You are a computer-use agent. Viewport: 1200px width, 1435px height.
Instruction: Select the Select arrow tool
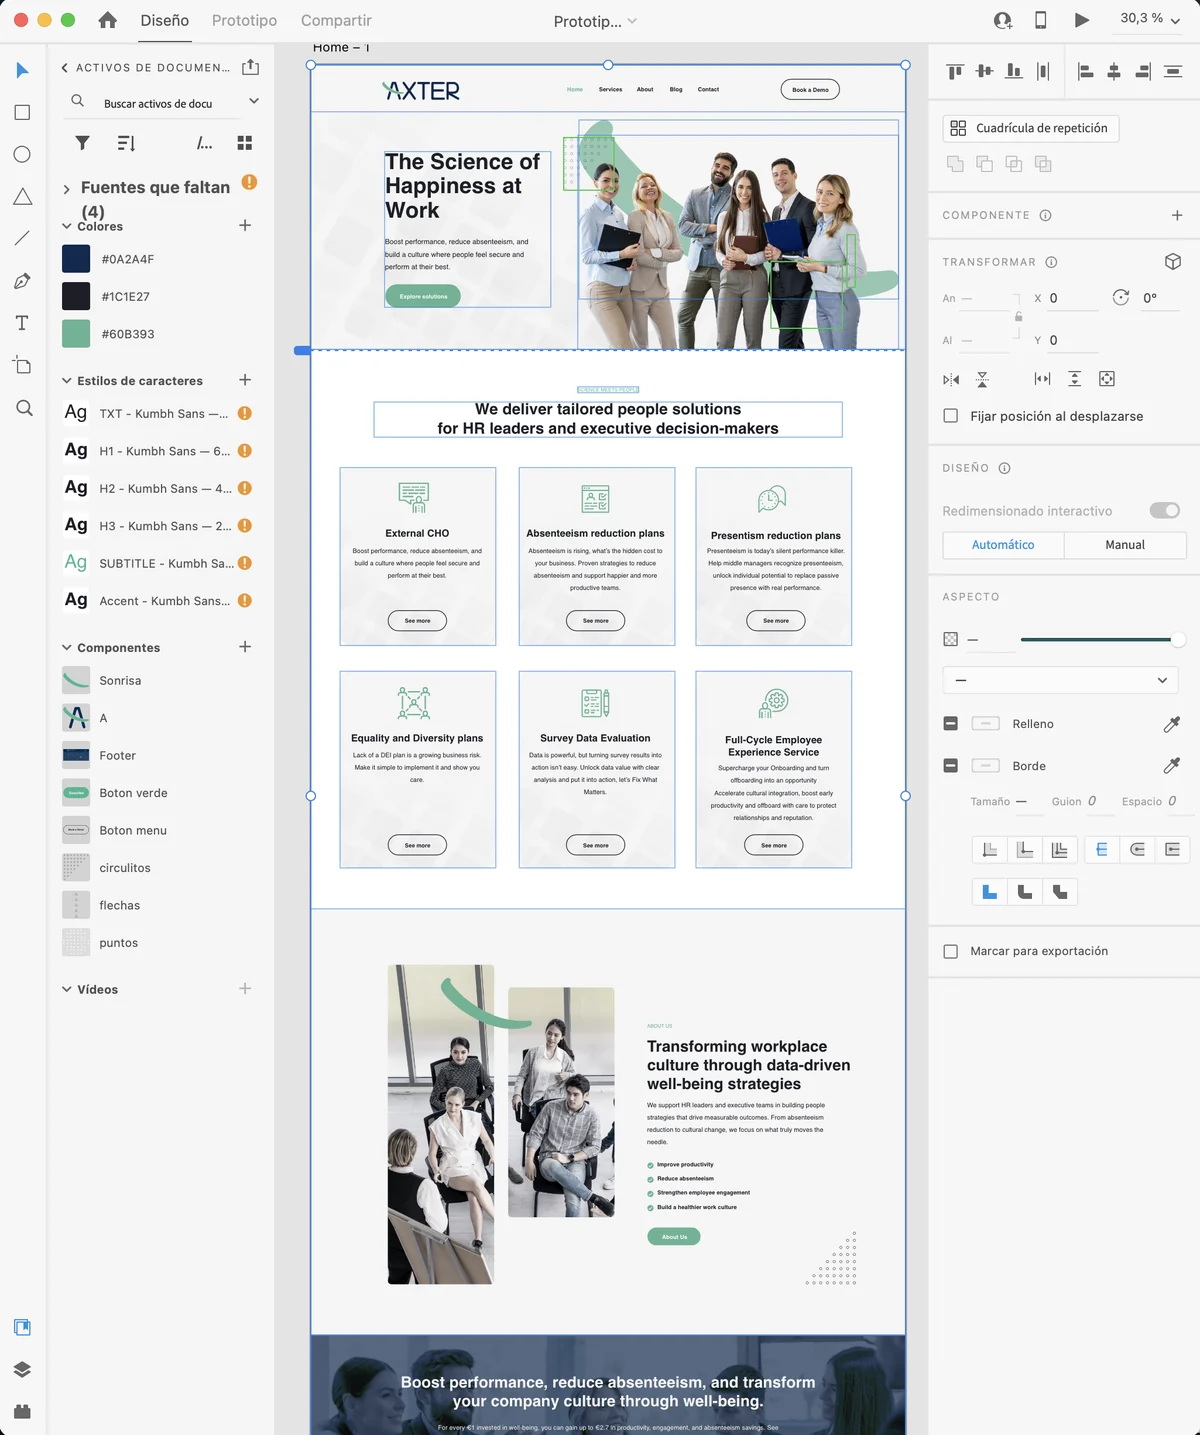[x=22, y=70]
